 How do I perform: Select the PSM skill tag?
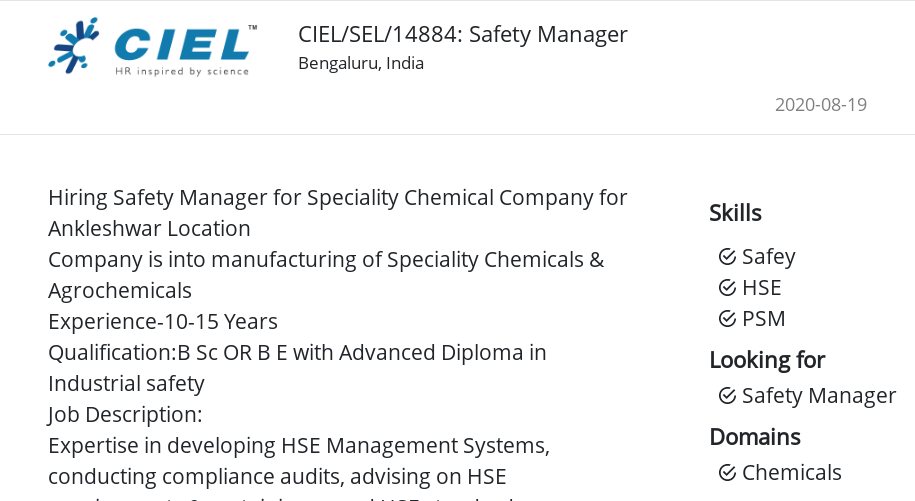(x=763, y=319)
